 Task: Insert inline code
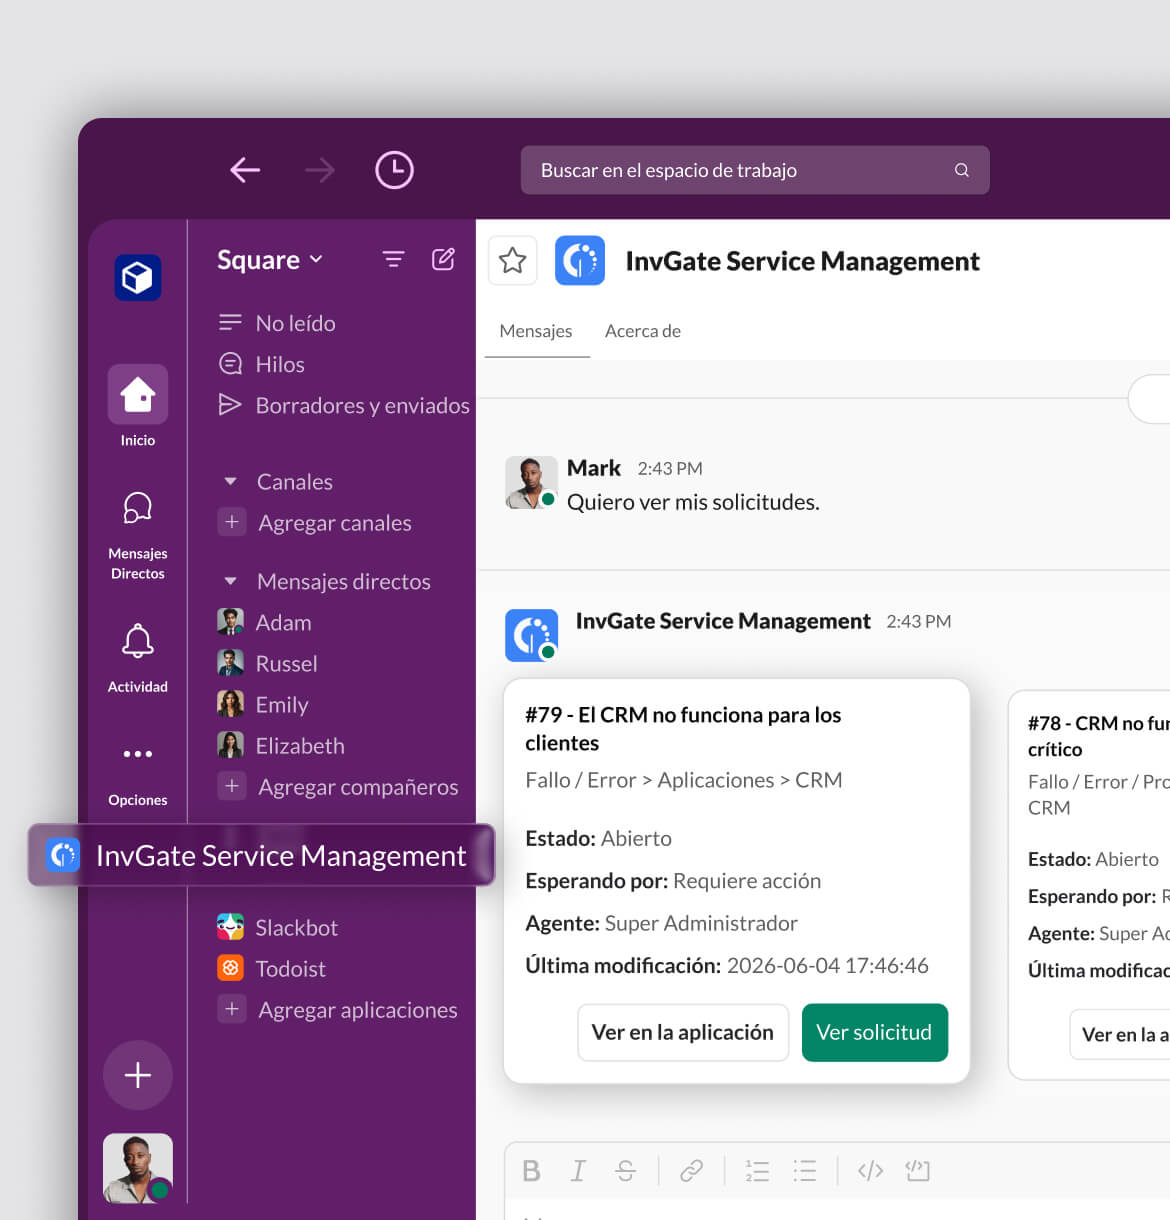870,1170
